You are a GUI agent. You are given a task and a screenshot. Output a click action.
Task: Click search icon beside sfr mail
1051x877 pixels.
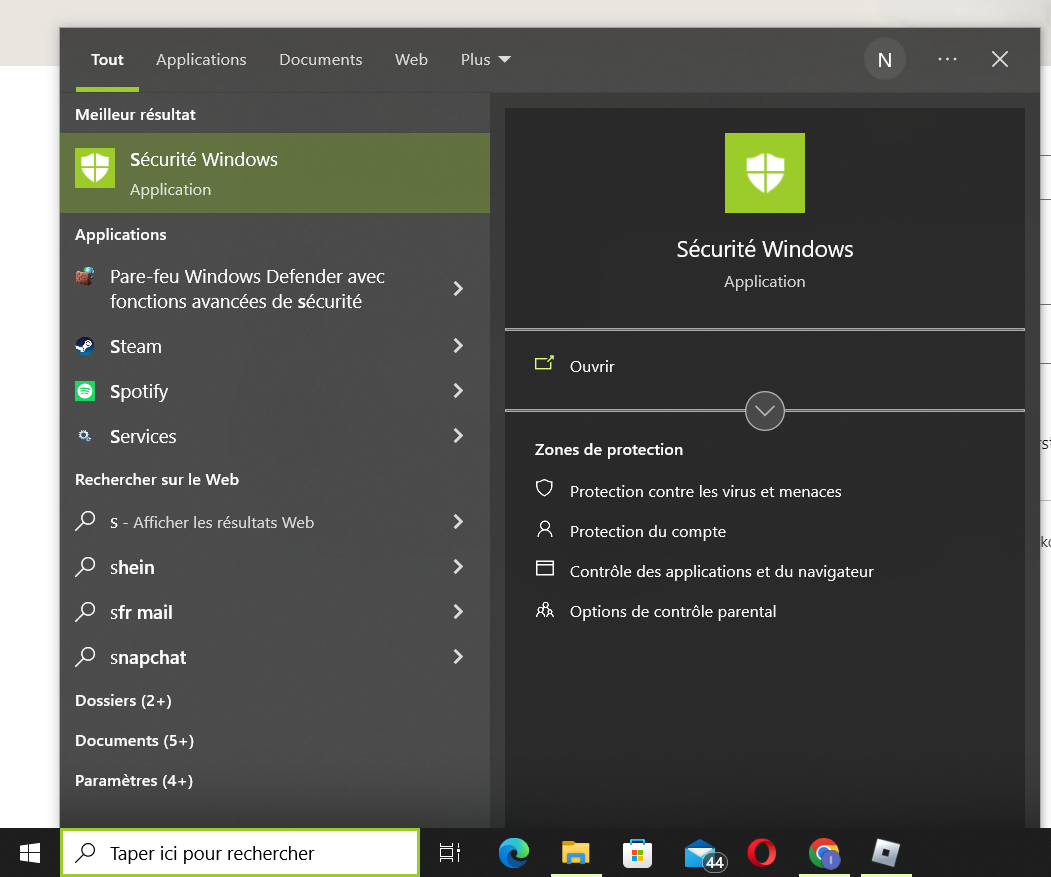(x=85, y=611)
